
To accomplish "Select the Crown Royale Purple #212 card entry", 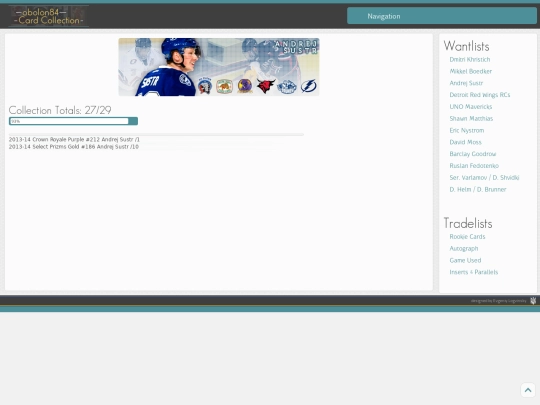I will pos(74,139).
